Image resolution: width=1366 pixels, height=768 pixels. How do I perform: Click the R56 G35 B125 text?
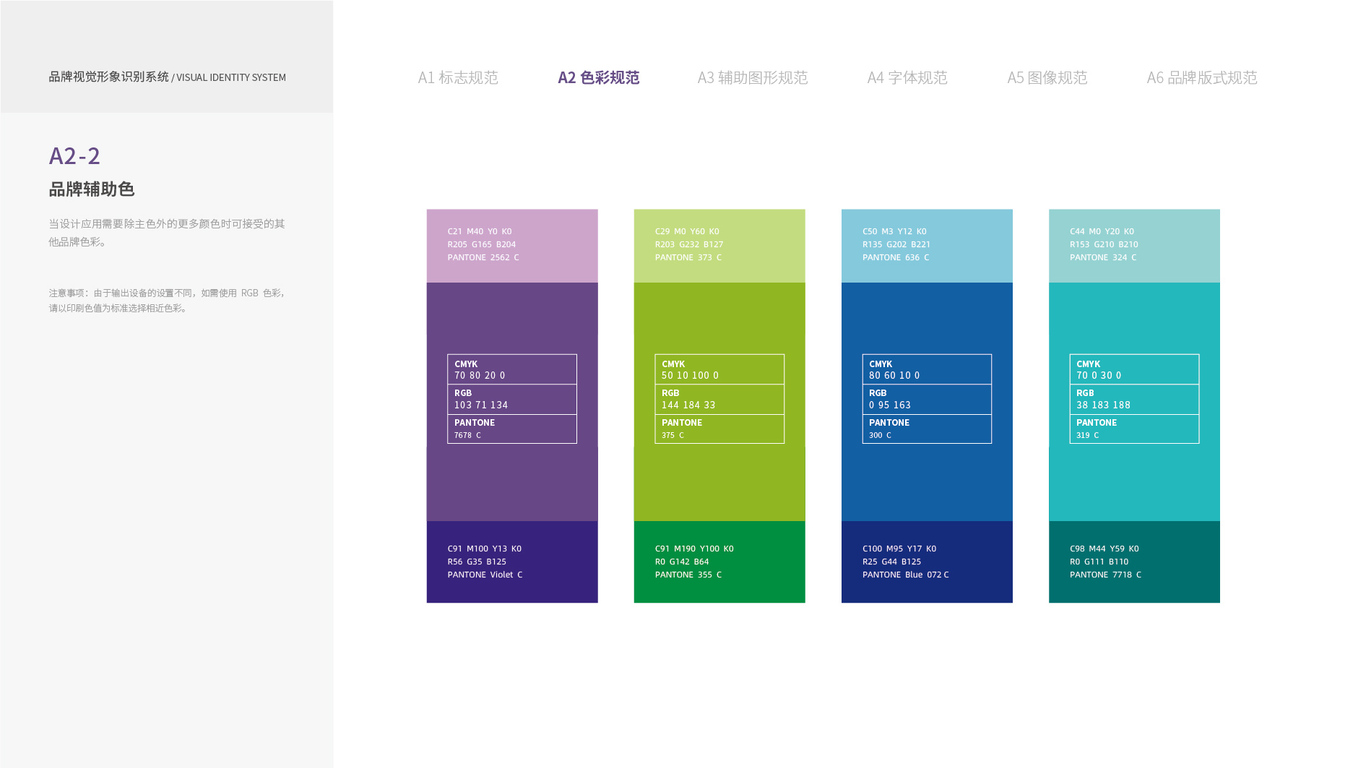tap(477, 561)
